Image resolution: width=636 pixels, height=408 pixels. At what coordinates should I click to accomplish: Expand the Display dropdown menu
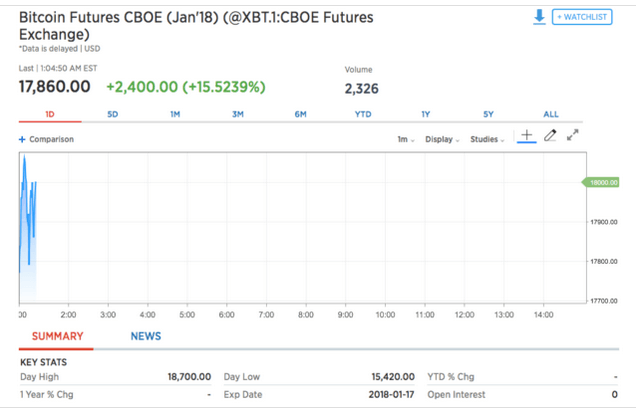(442, 140)
